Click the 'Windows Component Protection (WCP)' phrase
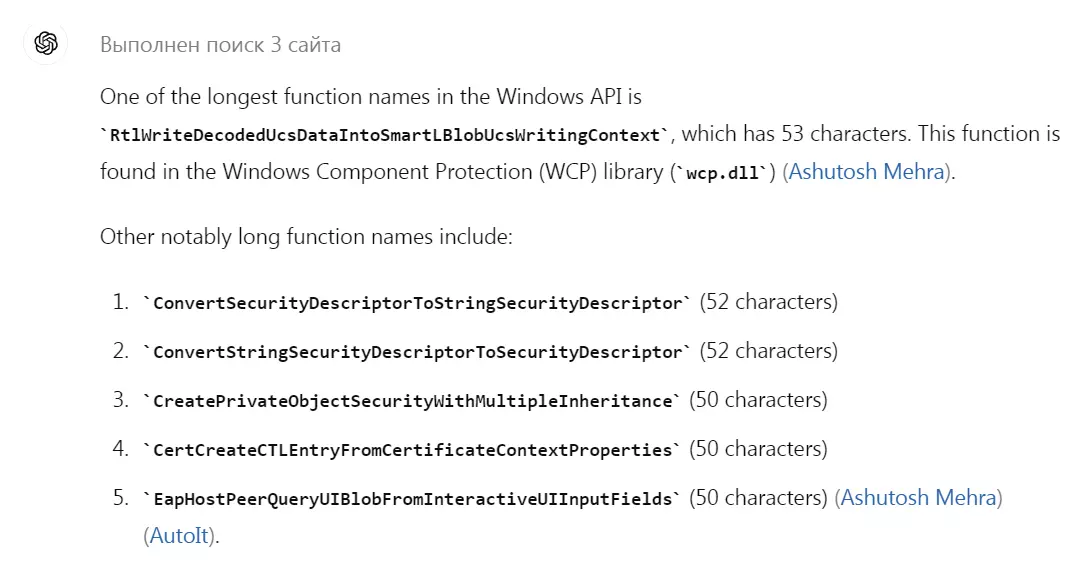 coord(409,172)
